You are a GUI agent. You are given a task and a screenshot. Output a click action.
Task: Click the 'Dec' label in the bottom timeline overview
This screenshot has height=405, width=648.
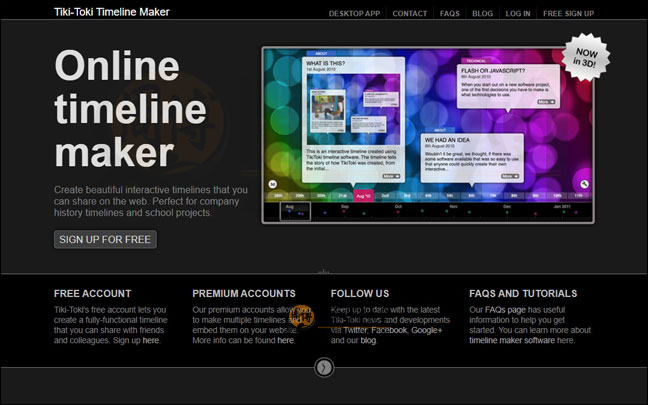coord(507,206)
